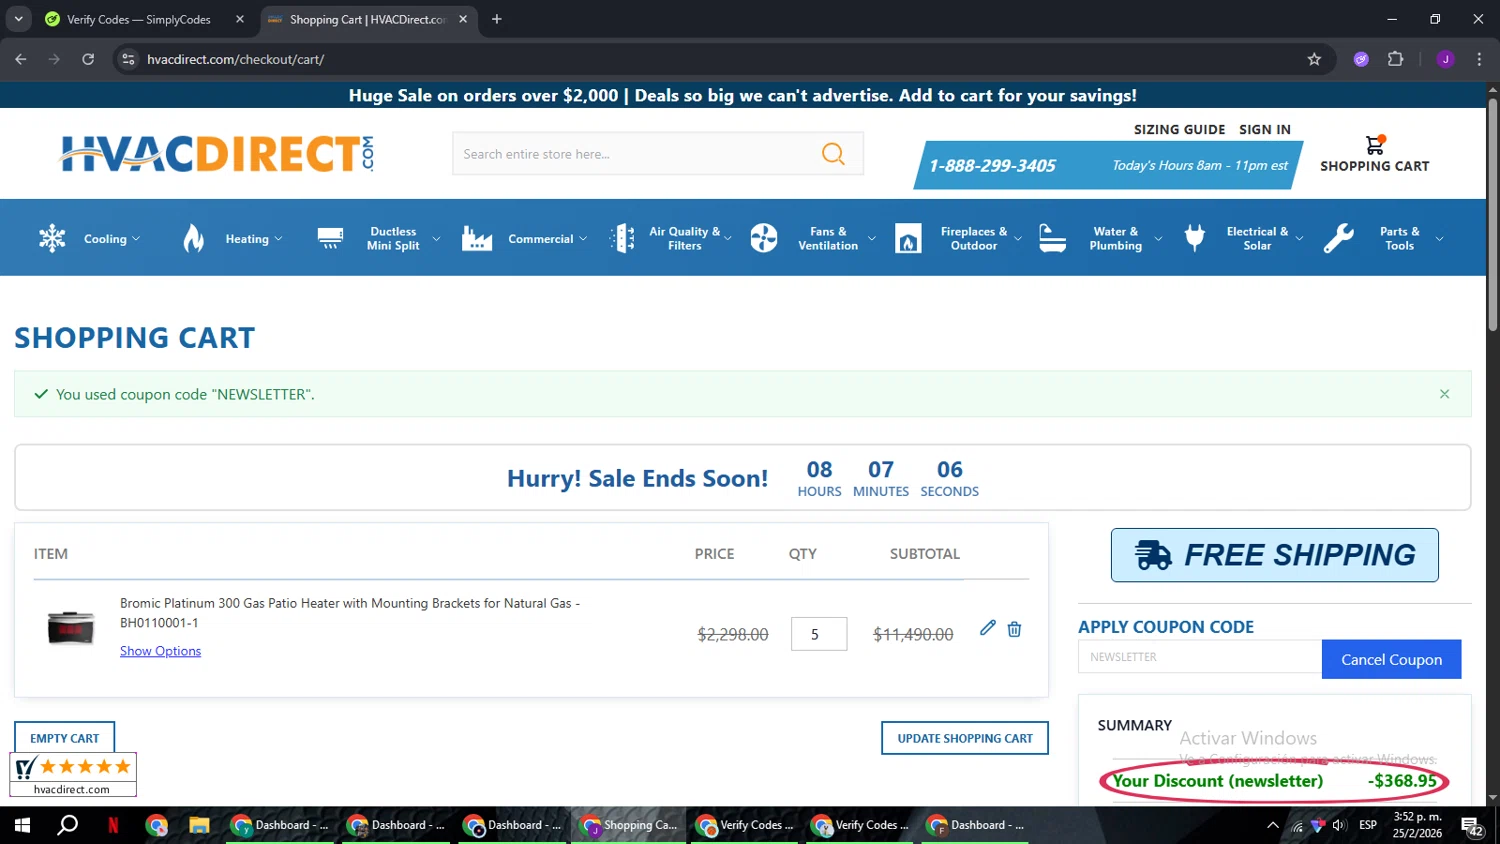The width and height of the screenshot is (1500, 844).
Task: Click the Fans & Ventilation fan icon
Action: [x=764, y=238]
